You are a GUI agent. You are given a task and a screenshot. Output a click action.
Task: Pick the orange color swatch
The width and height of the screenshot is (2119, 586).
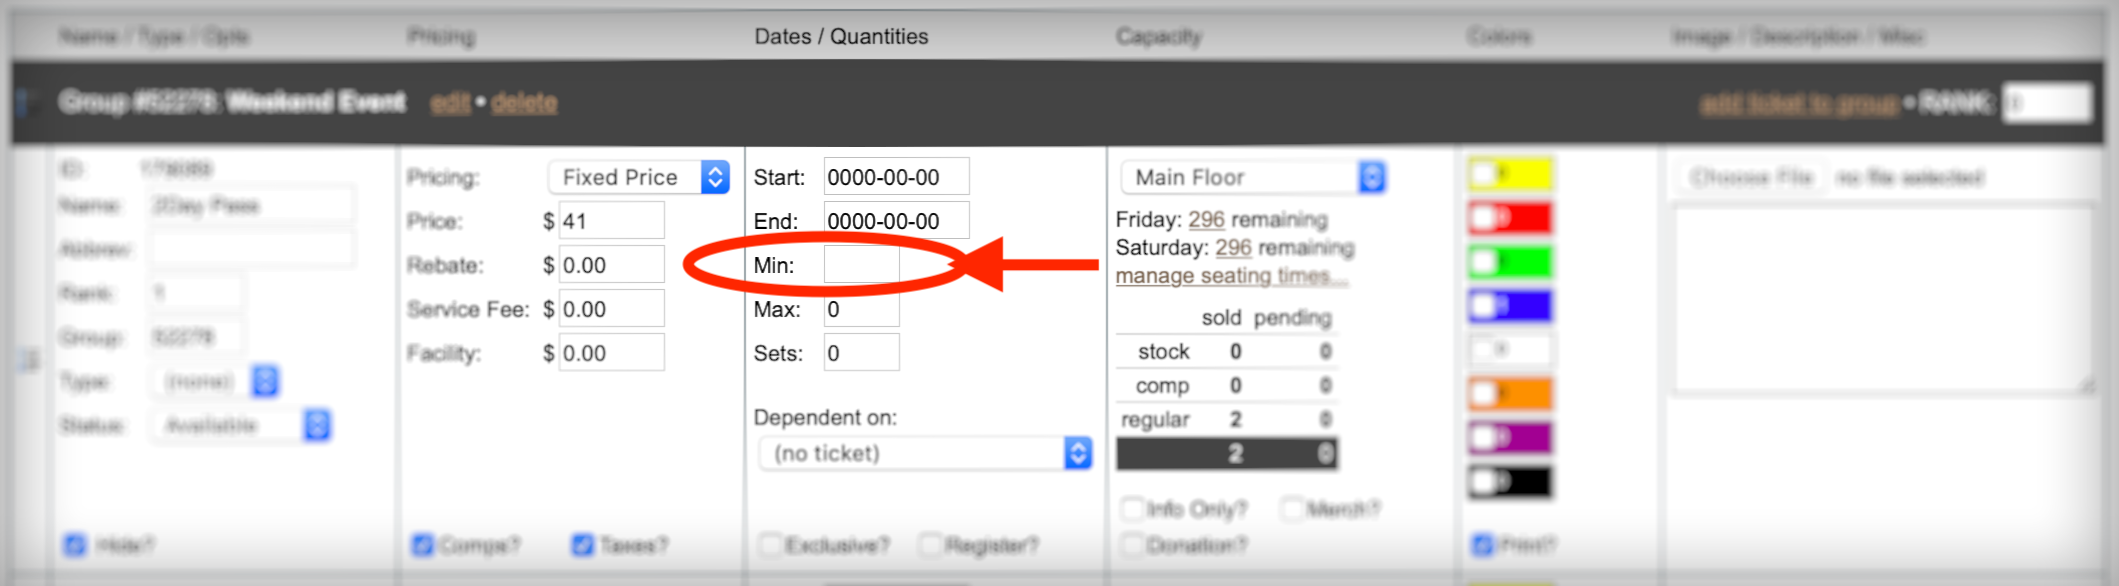[x=1510, y=394]
